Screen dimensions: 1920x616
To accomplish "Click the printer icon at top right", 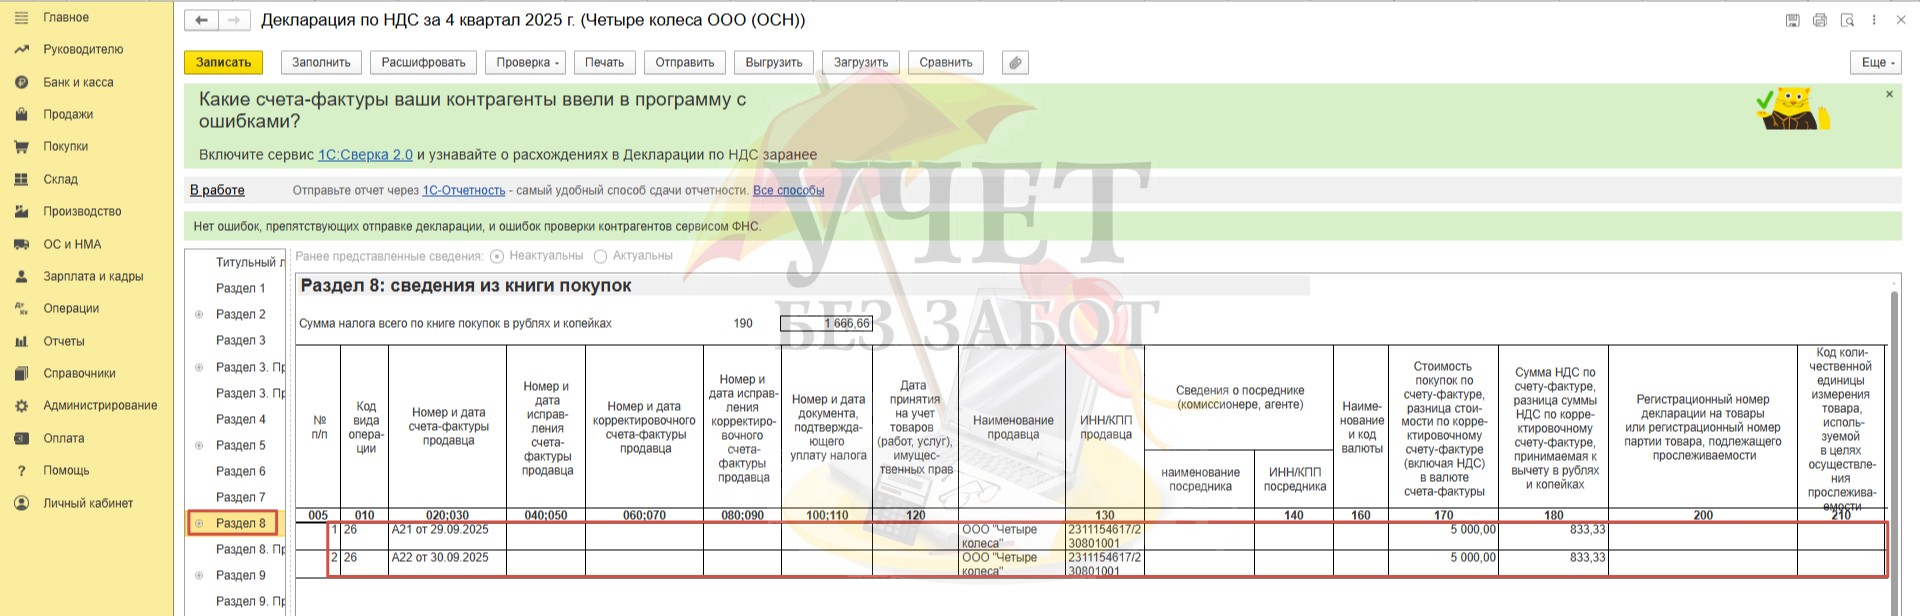I will [1820, 20].
